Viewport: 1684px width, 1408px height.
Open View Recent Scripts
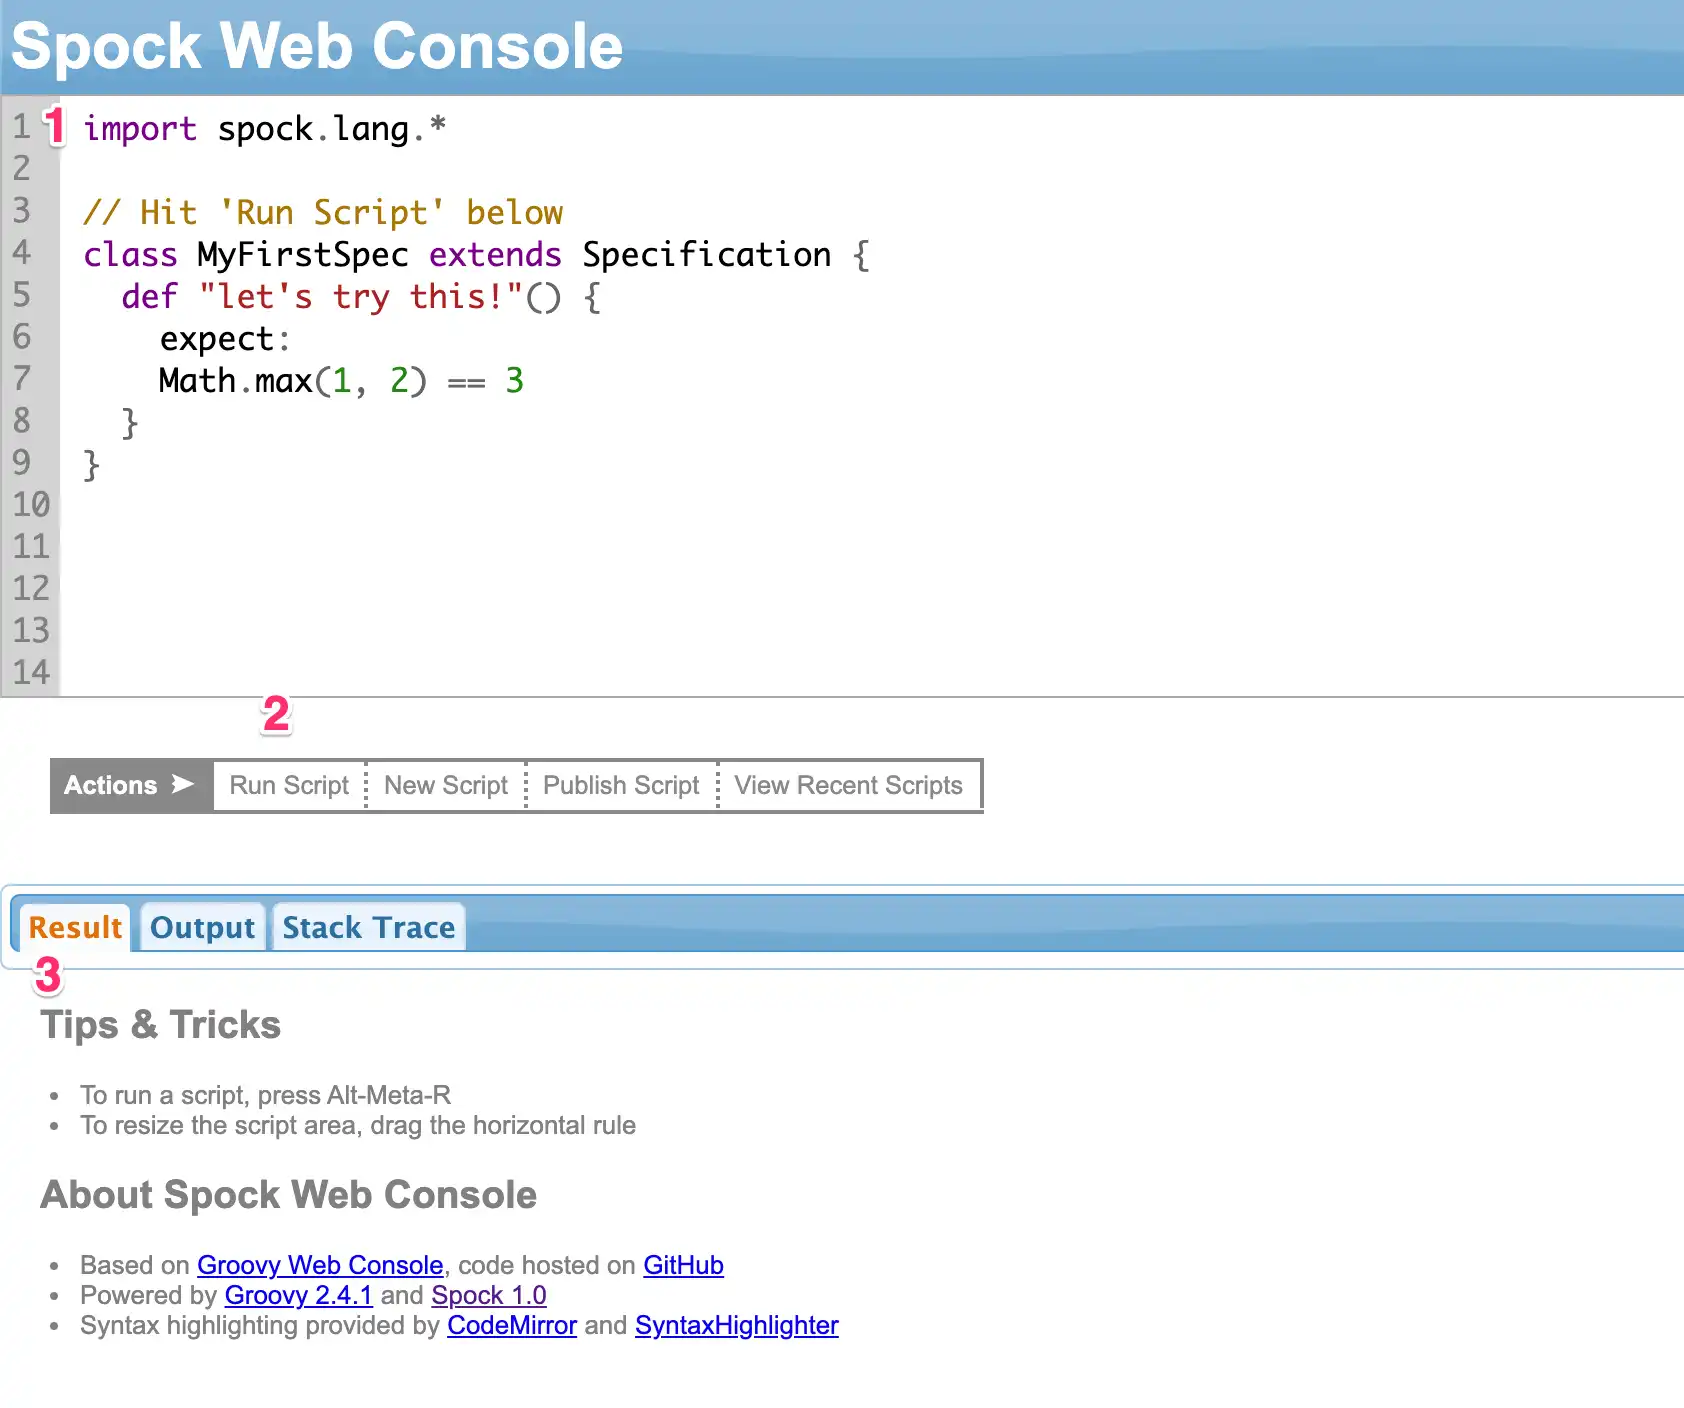coord(848,785)
